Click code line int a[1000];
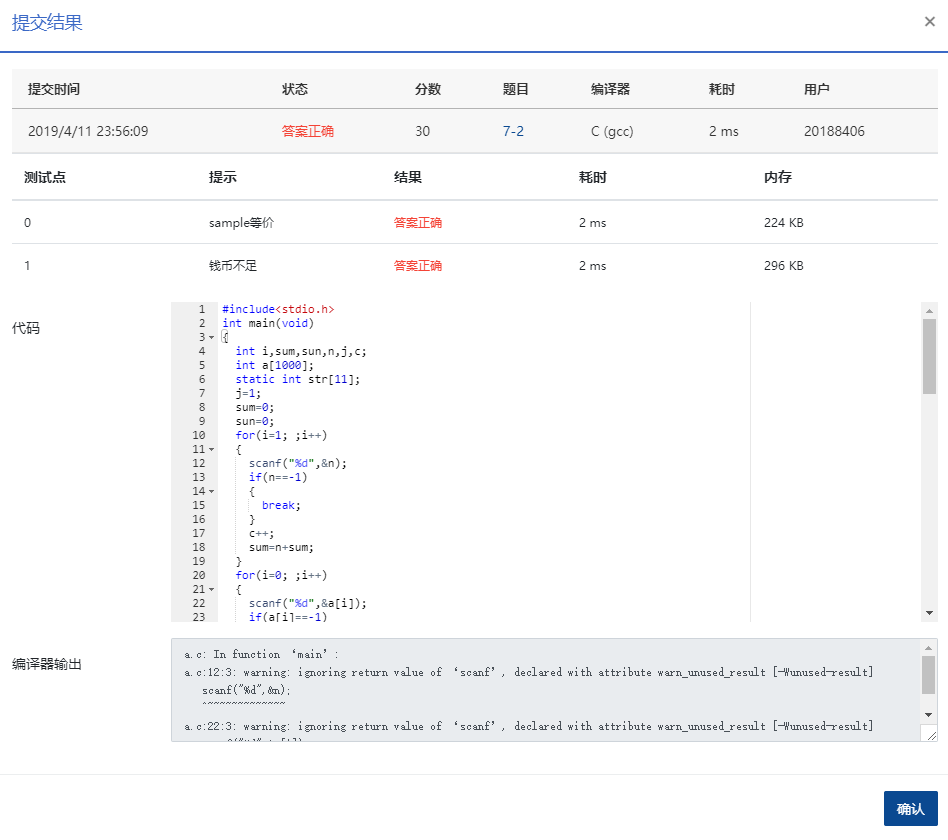The width and height of the screenshot is (948, 840). click(274, 365)
